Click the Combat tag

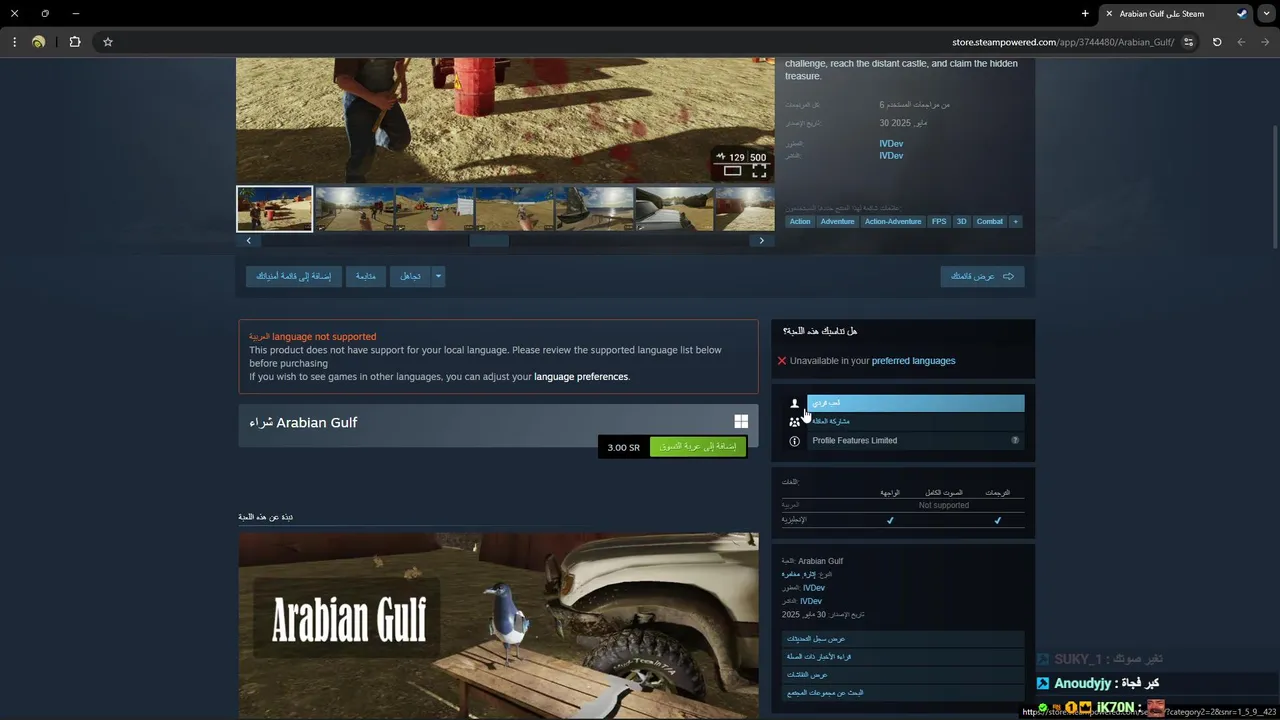point(990,221)
